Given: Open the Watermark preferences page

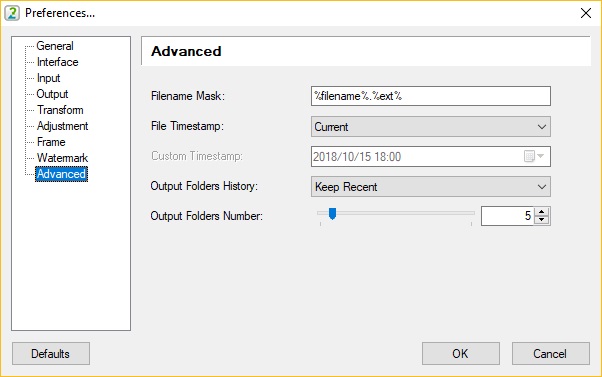Looking at the screenshot, I should click(62, 158).
